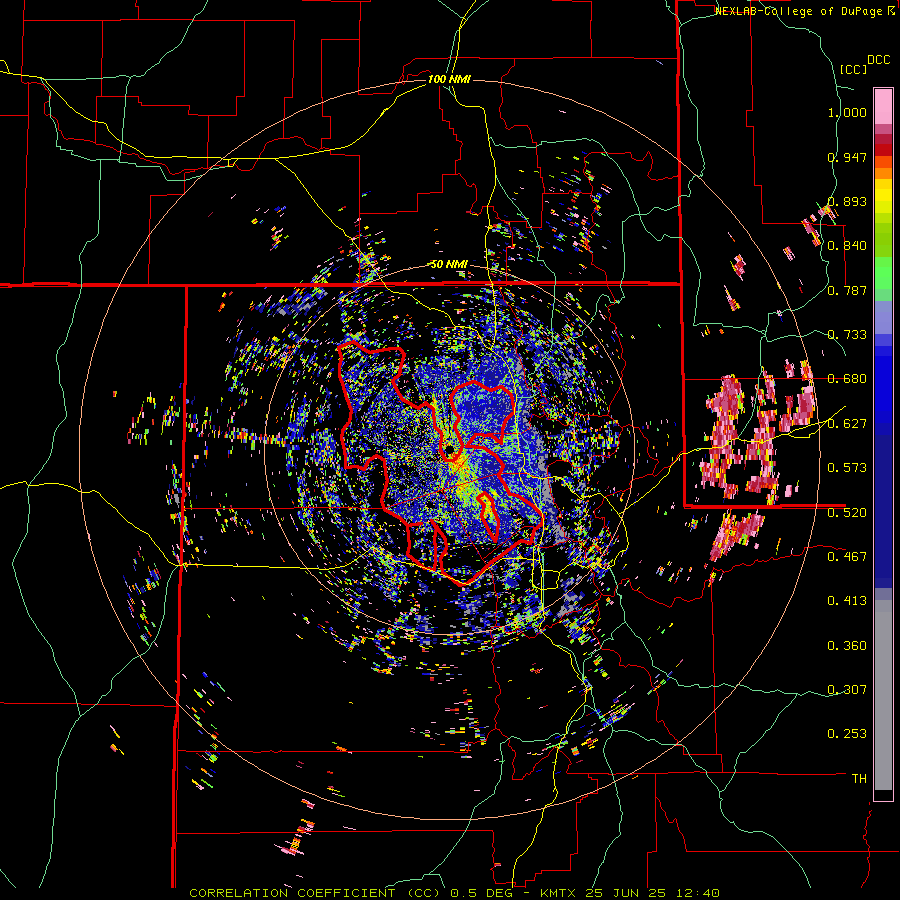
Task: Select the 0.307 legend value
Action: tap(847, 689)
